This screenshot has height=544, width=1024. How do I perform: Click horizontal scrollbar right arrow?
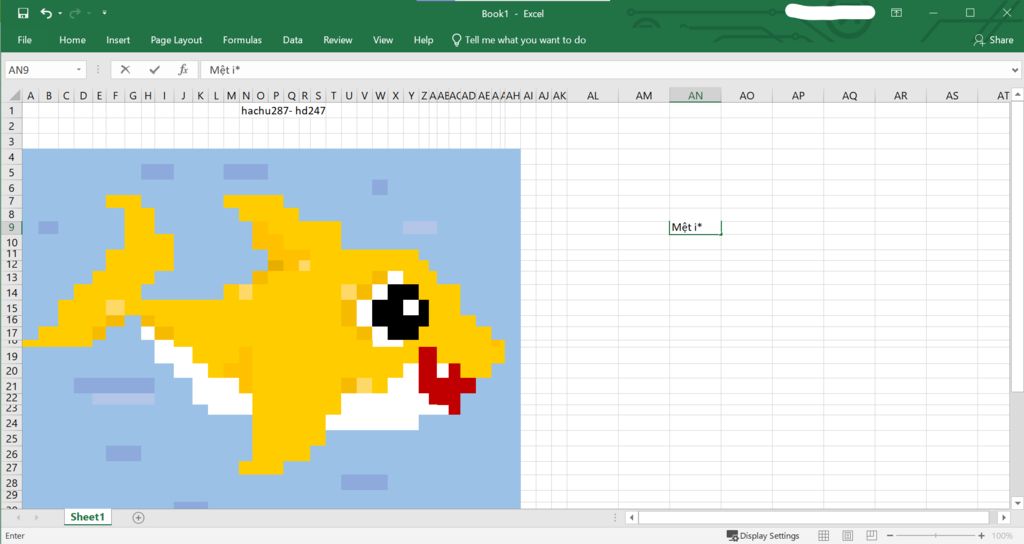pos(1004,517)
